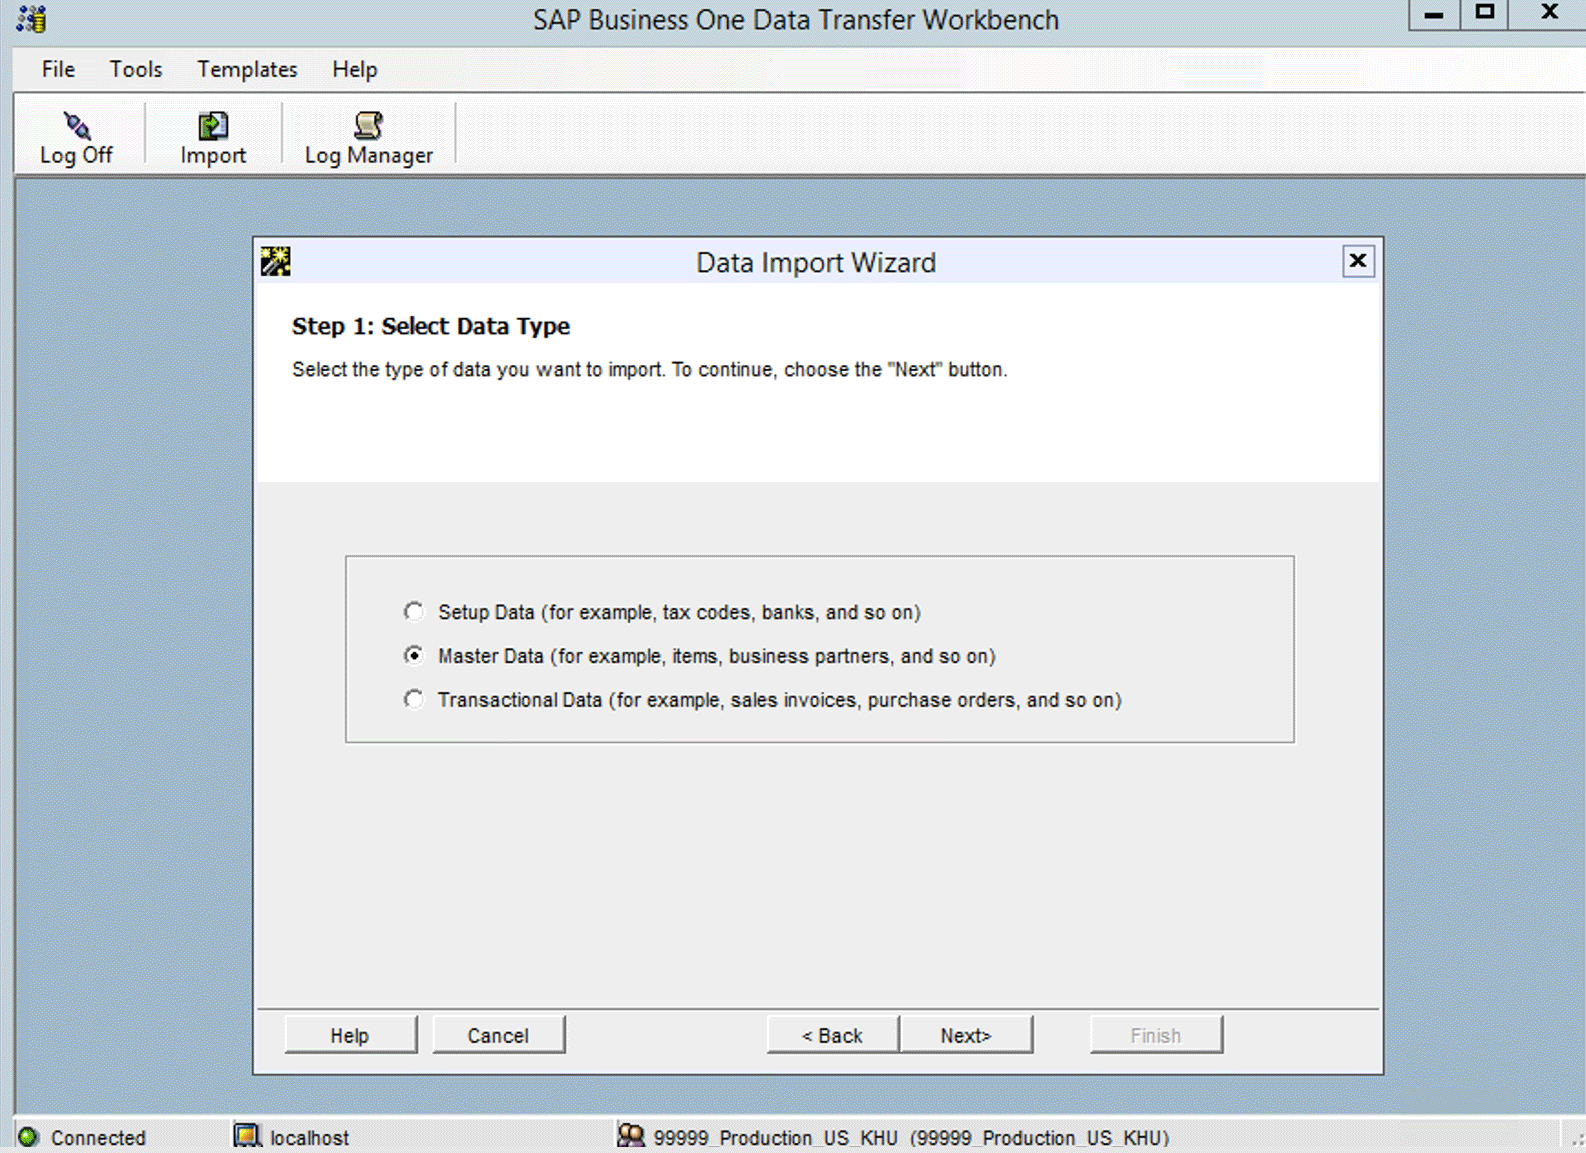Click the localhost server status icon
The height and width of the screenshot is (1153, 1586).
tap(246, 1136)
